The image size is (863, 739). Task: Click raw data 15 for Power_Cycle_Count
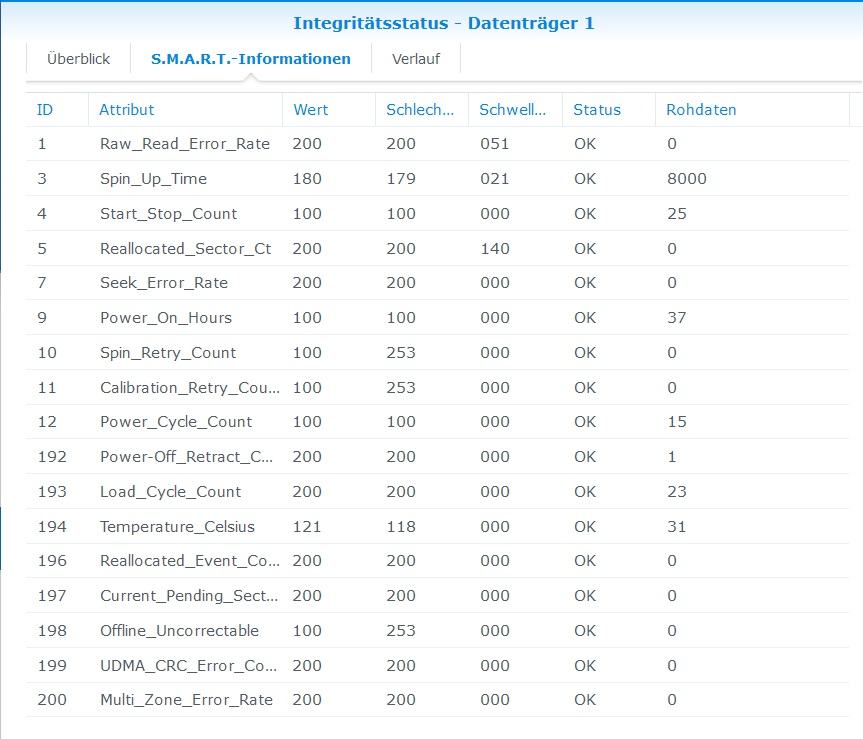[x=677, y=422]
